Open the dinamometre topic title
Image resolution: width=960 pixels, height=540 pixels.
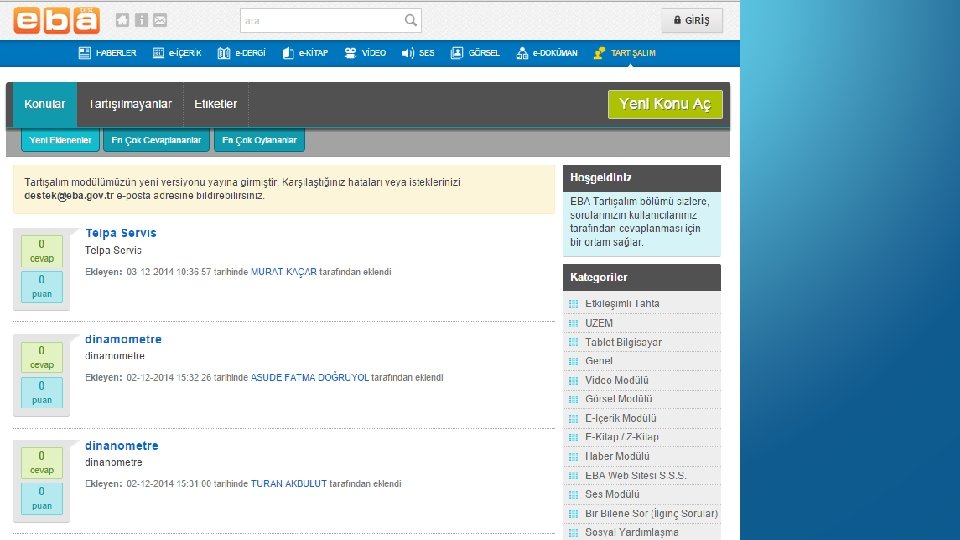[x=123, y=339]
